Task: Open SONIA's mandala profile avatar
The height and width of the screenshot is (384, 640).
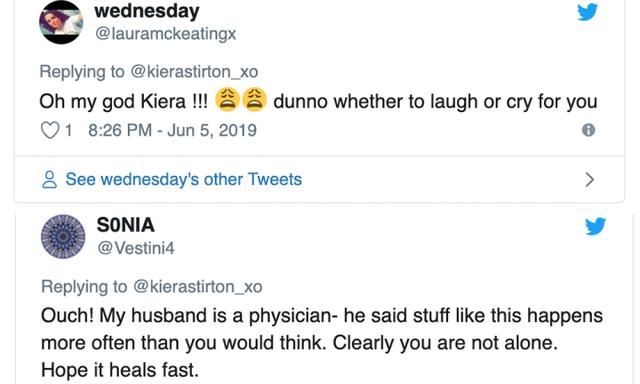Action: (63, 236)
